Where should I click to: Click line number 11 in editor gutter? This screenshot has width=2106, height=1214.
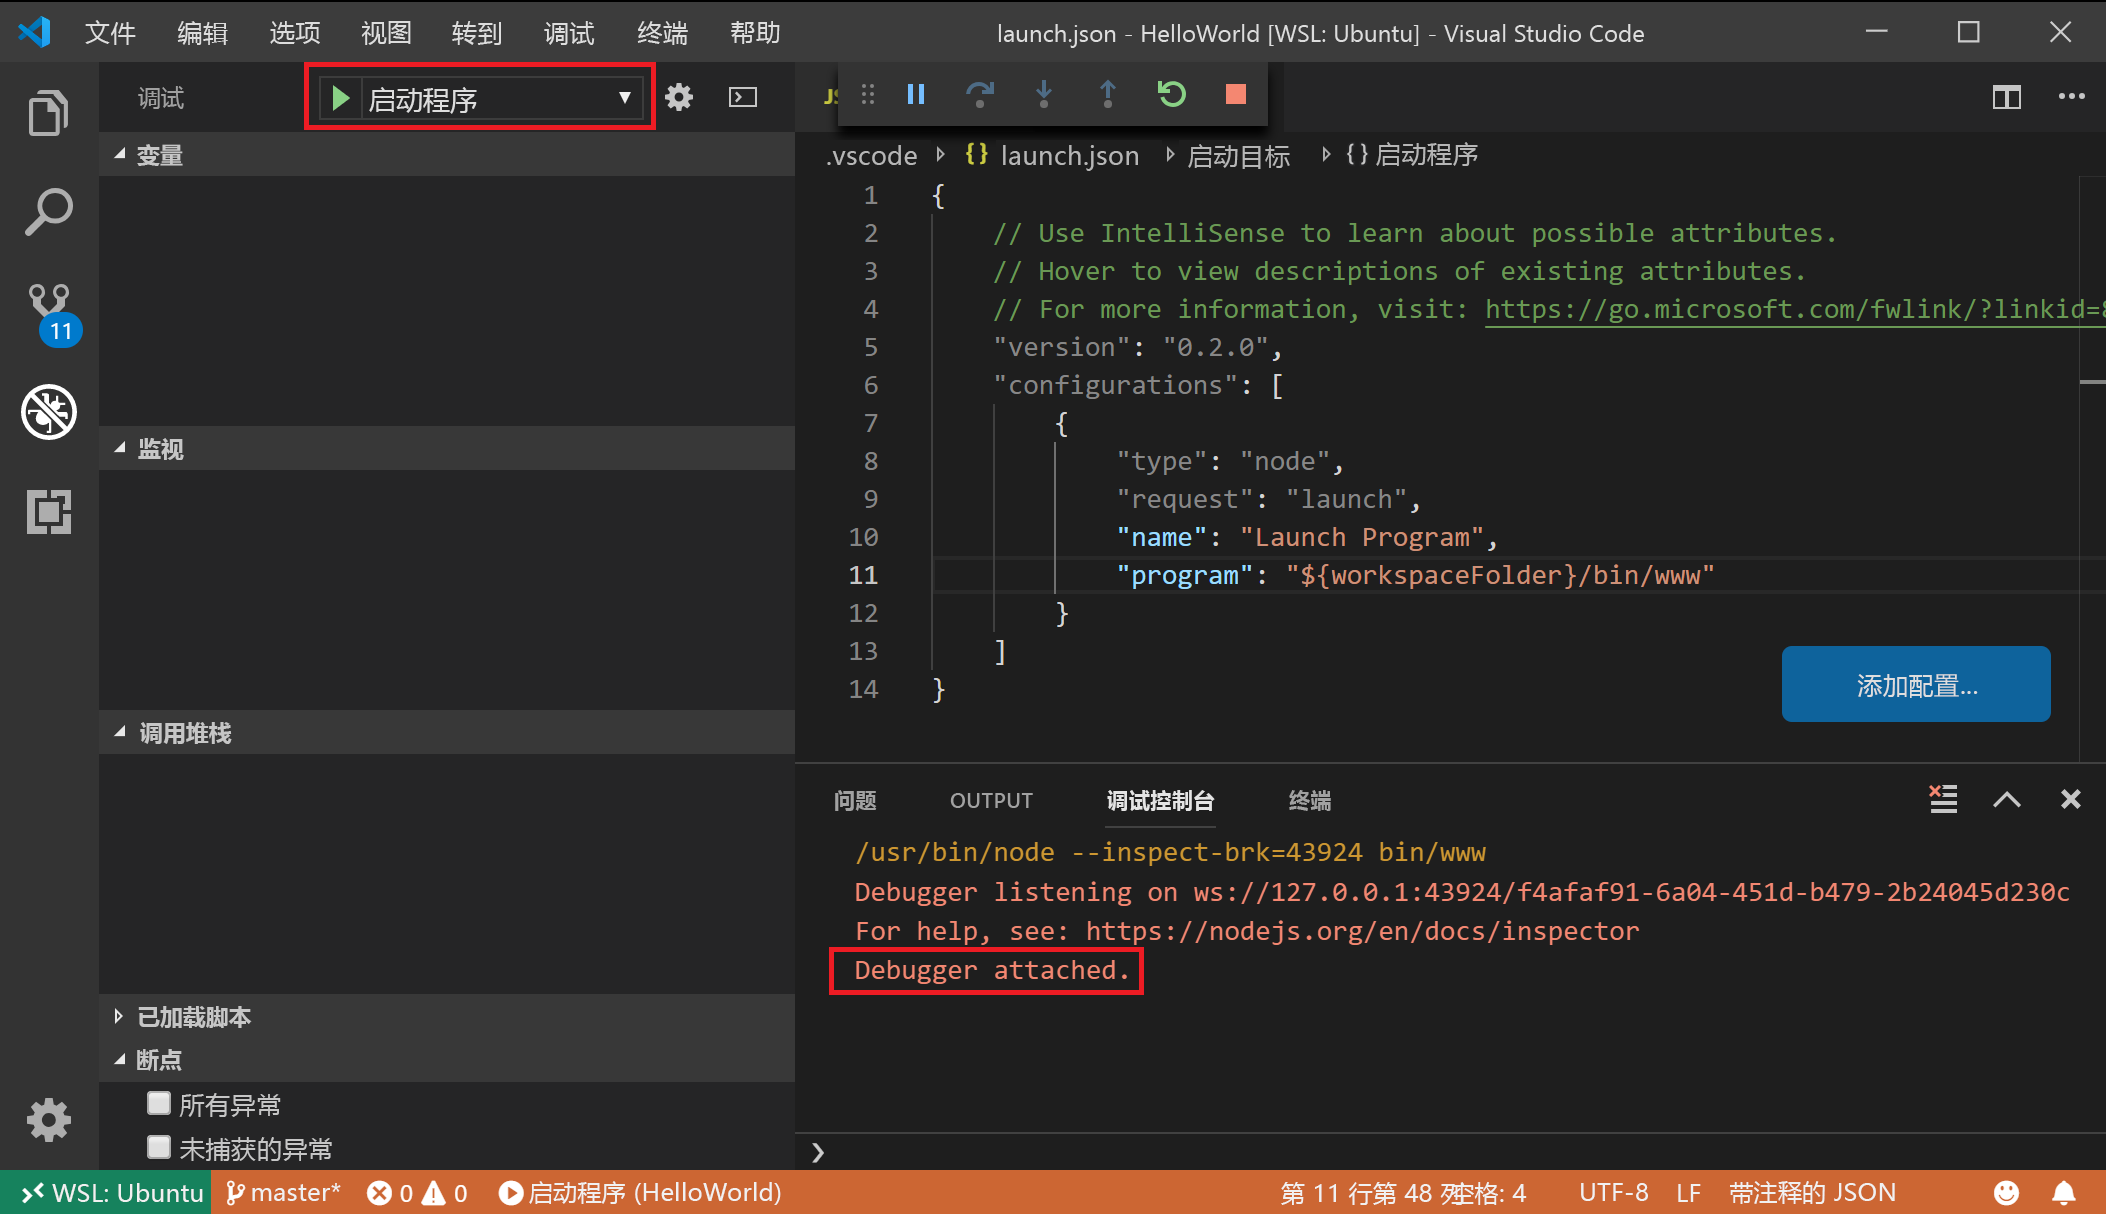(x=863, y=575)
